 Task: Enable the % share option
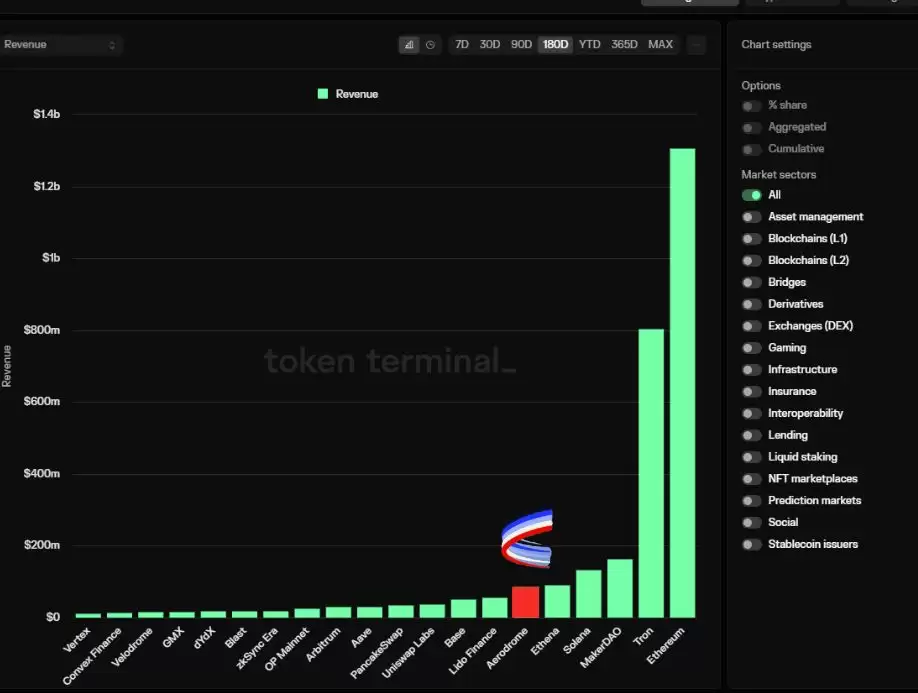click(x=751, y=106)
